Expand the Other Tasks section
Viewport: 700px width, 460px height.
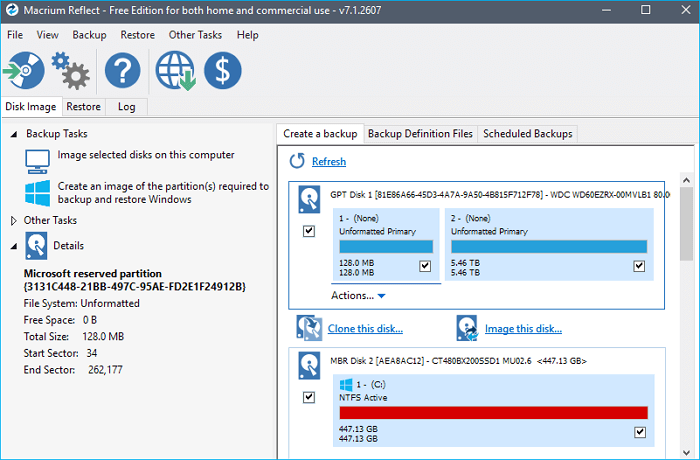click(14, 220)
